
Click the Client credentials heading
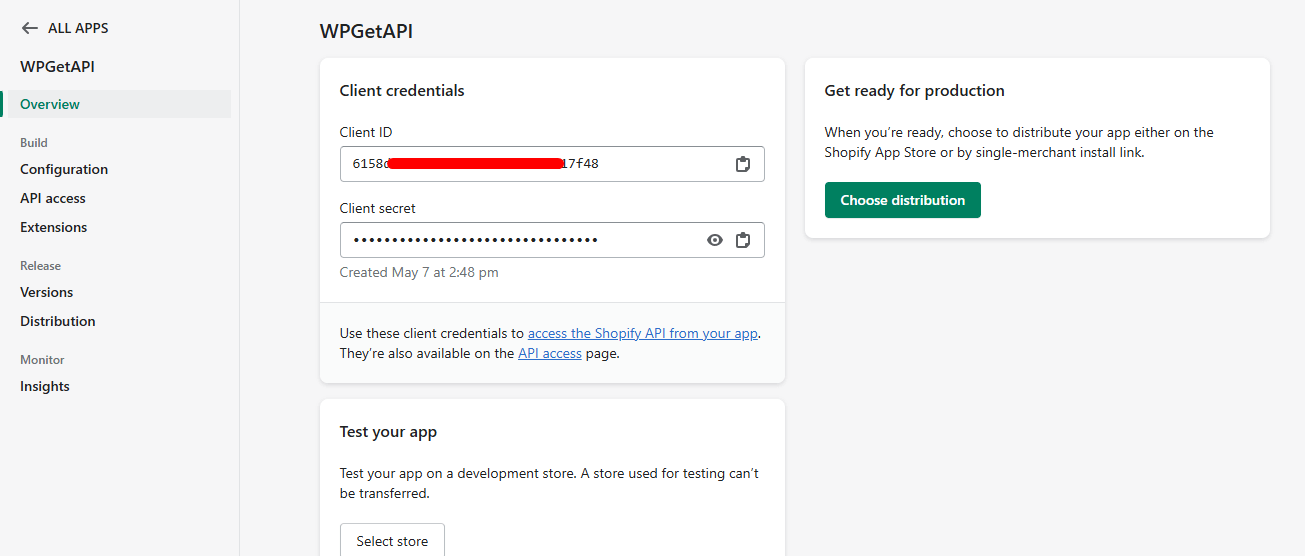tap(402, 90)
